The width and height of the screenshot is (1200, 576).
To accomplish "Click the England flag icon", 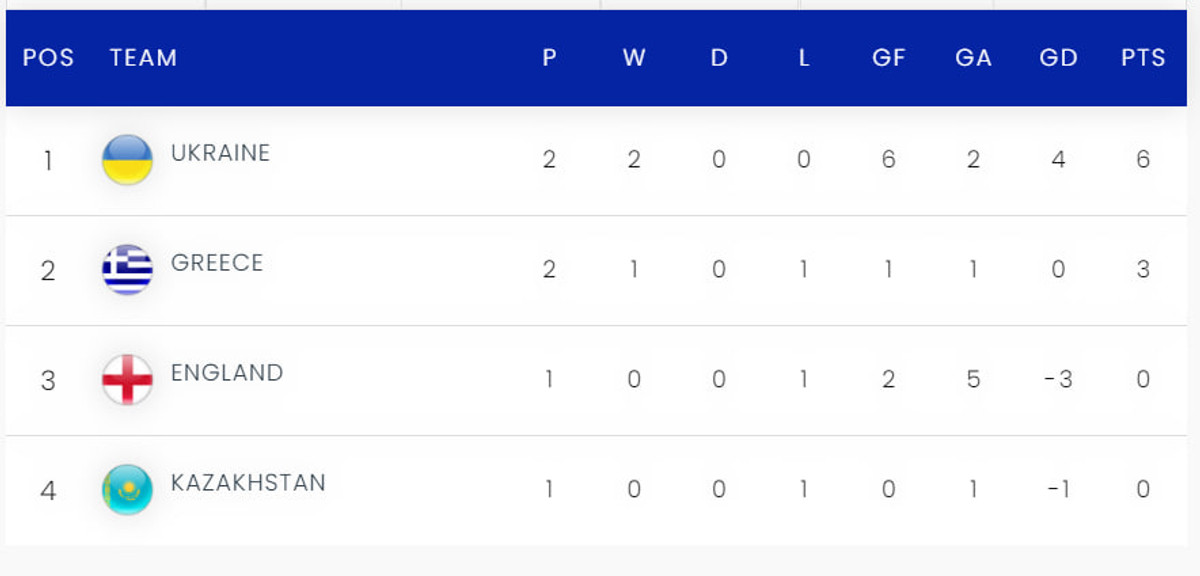I will (127, 380).
